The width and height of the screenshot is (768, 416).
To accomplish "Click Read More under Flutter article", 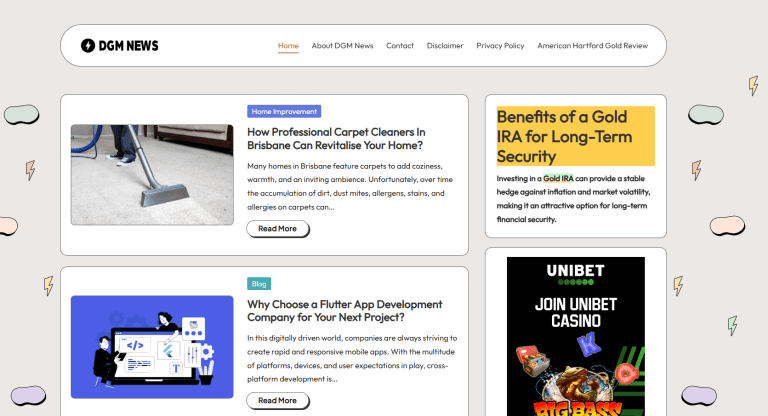I will click(x=277, y=401).
